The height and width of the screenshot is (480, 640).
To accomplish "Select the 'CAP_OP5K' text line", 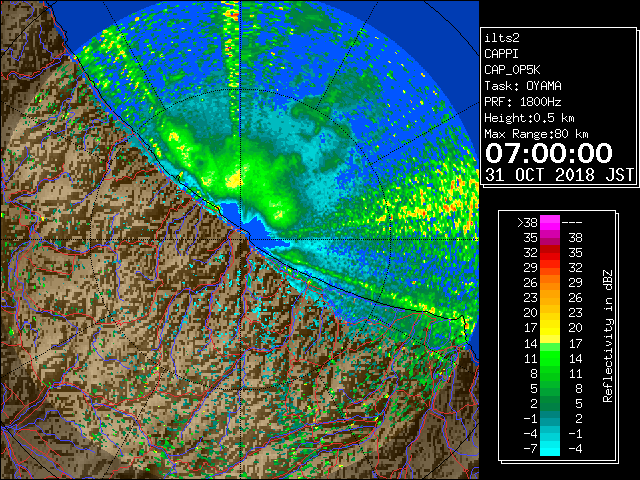I will [x=512, y=70].
